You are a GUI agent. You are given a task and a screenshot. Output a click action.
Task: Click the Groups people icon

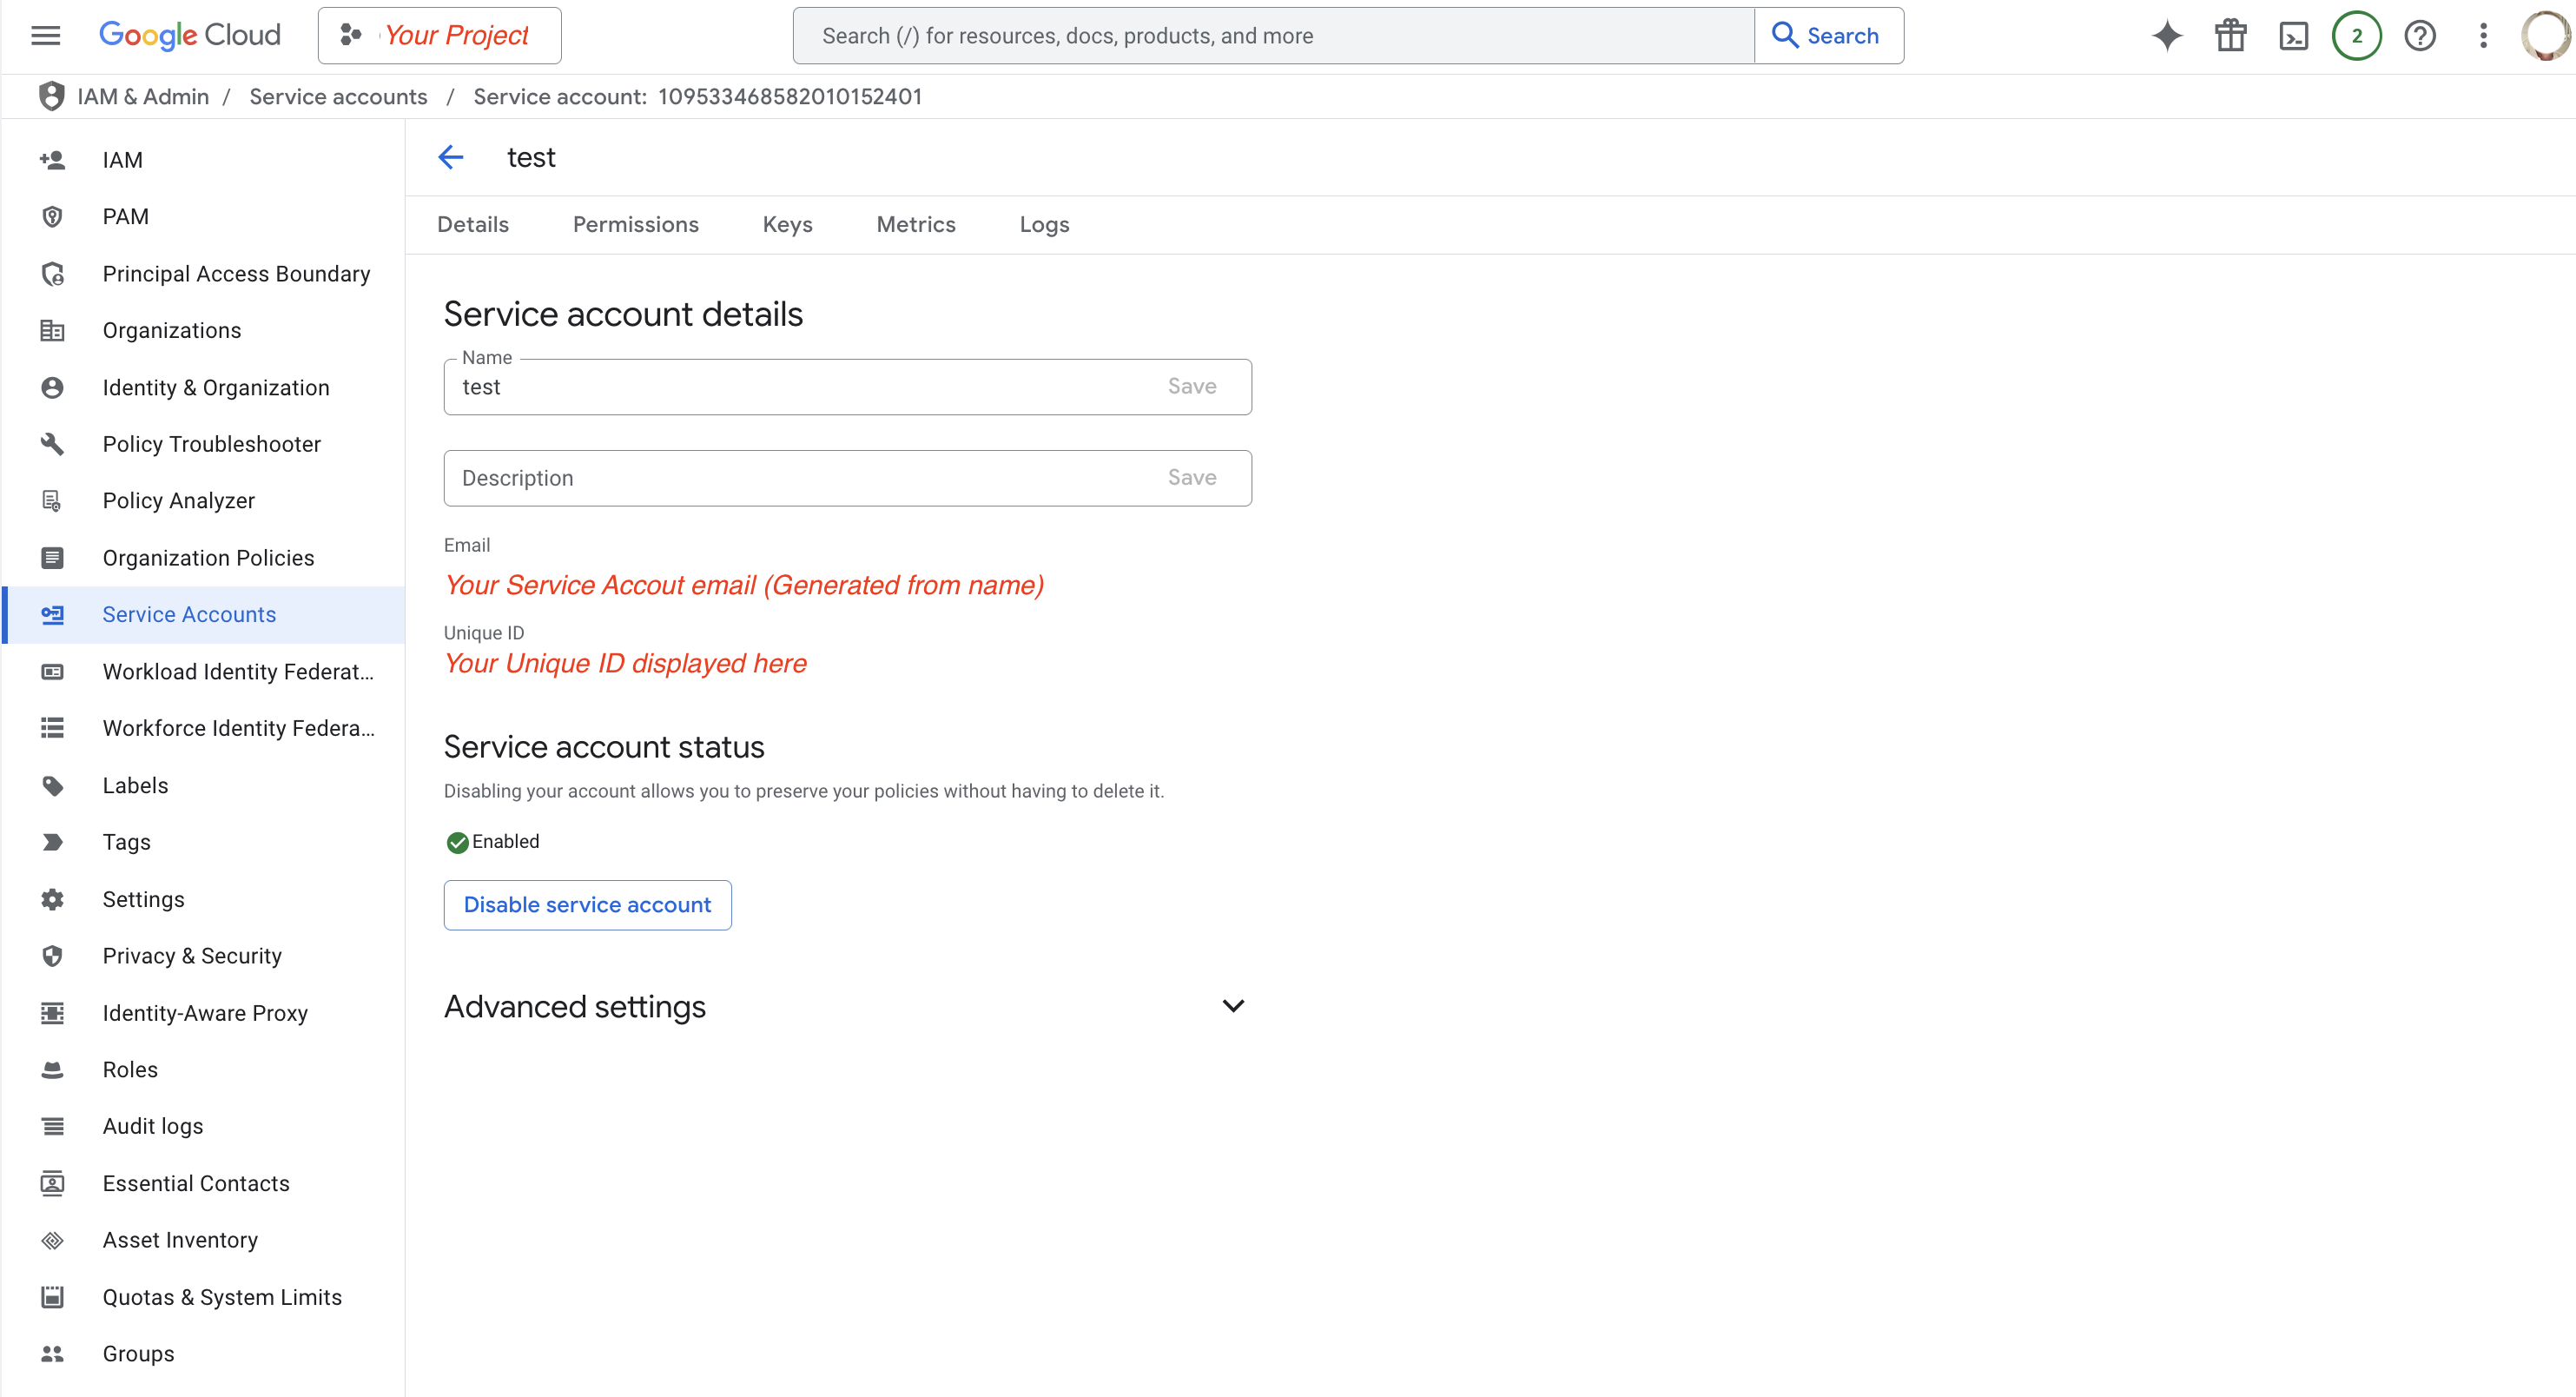point(52,1354)
